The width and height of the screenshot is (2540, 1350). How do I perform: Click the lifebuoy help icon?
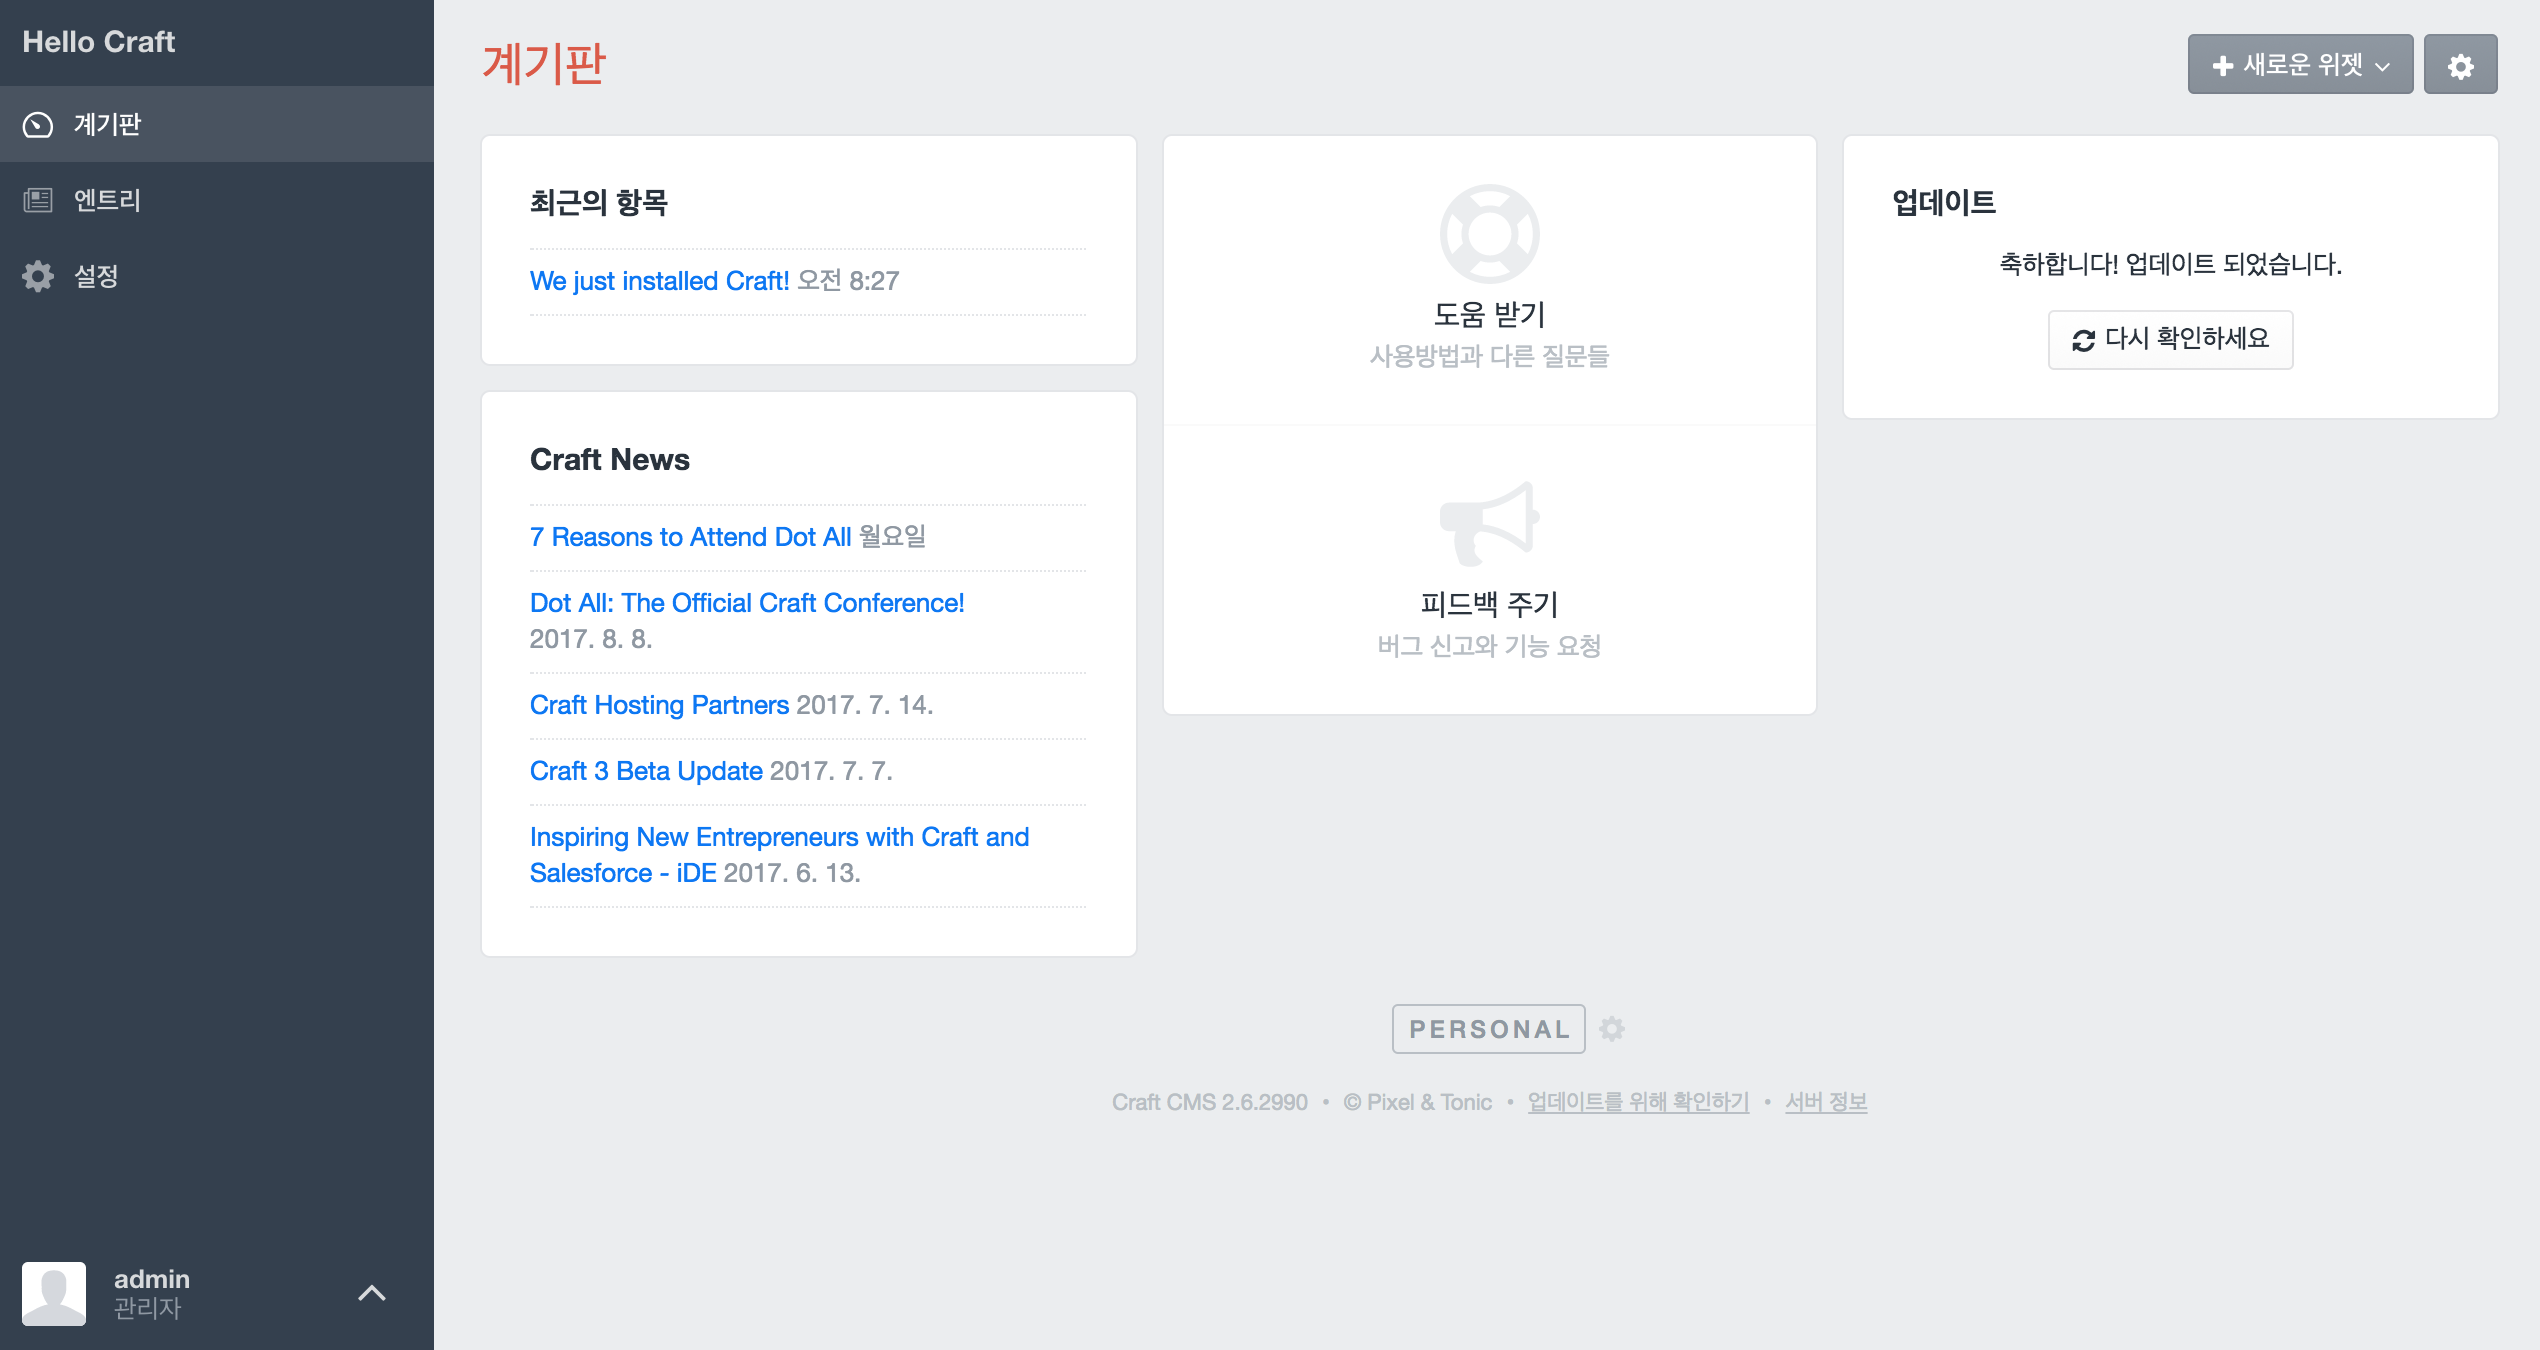click(1489, 234)
